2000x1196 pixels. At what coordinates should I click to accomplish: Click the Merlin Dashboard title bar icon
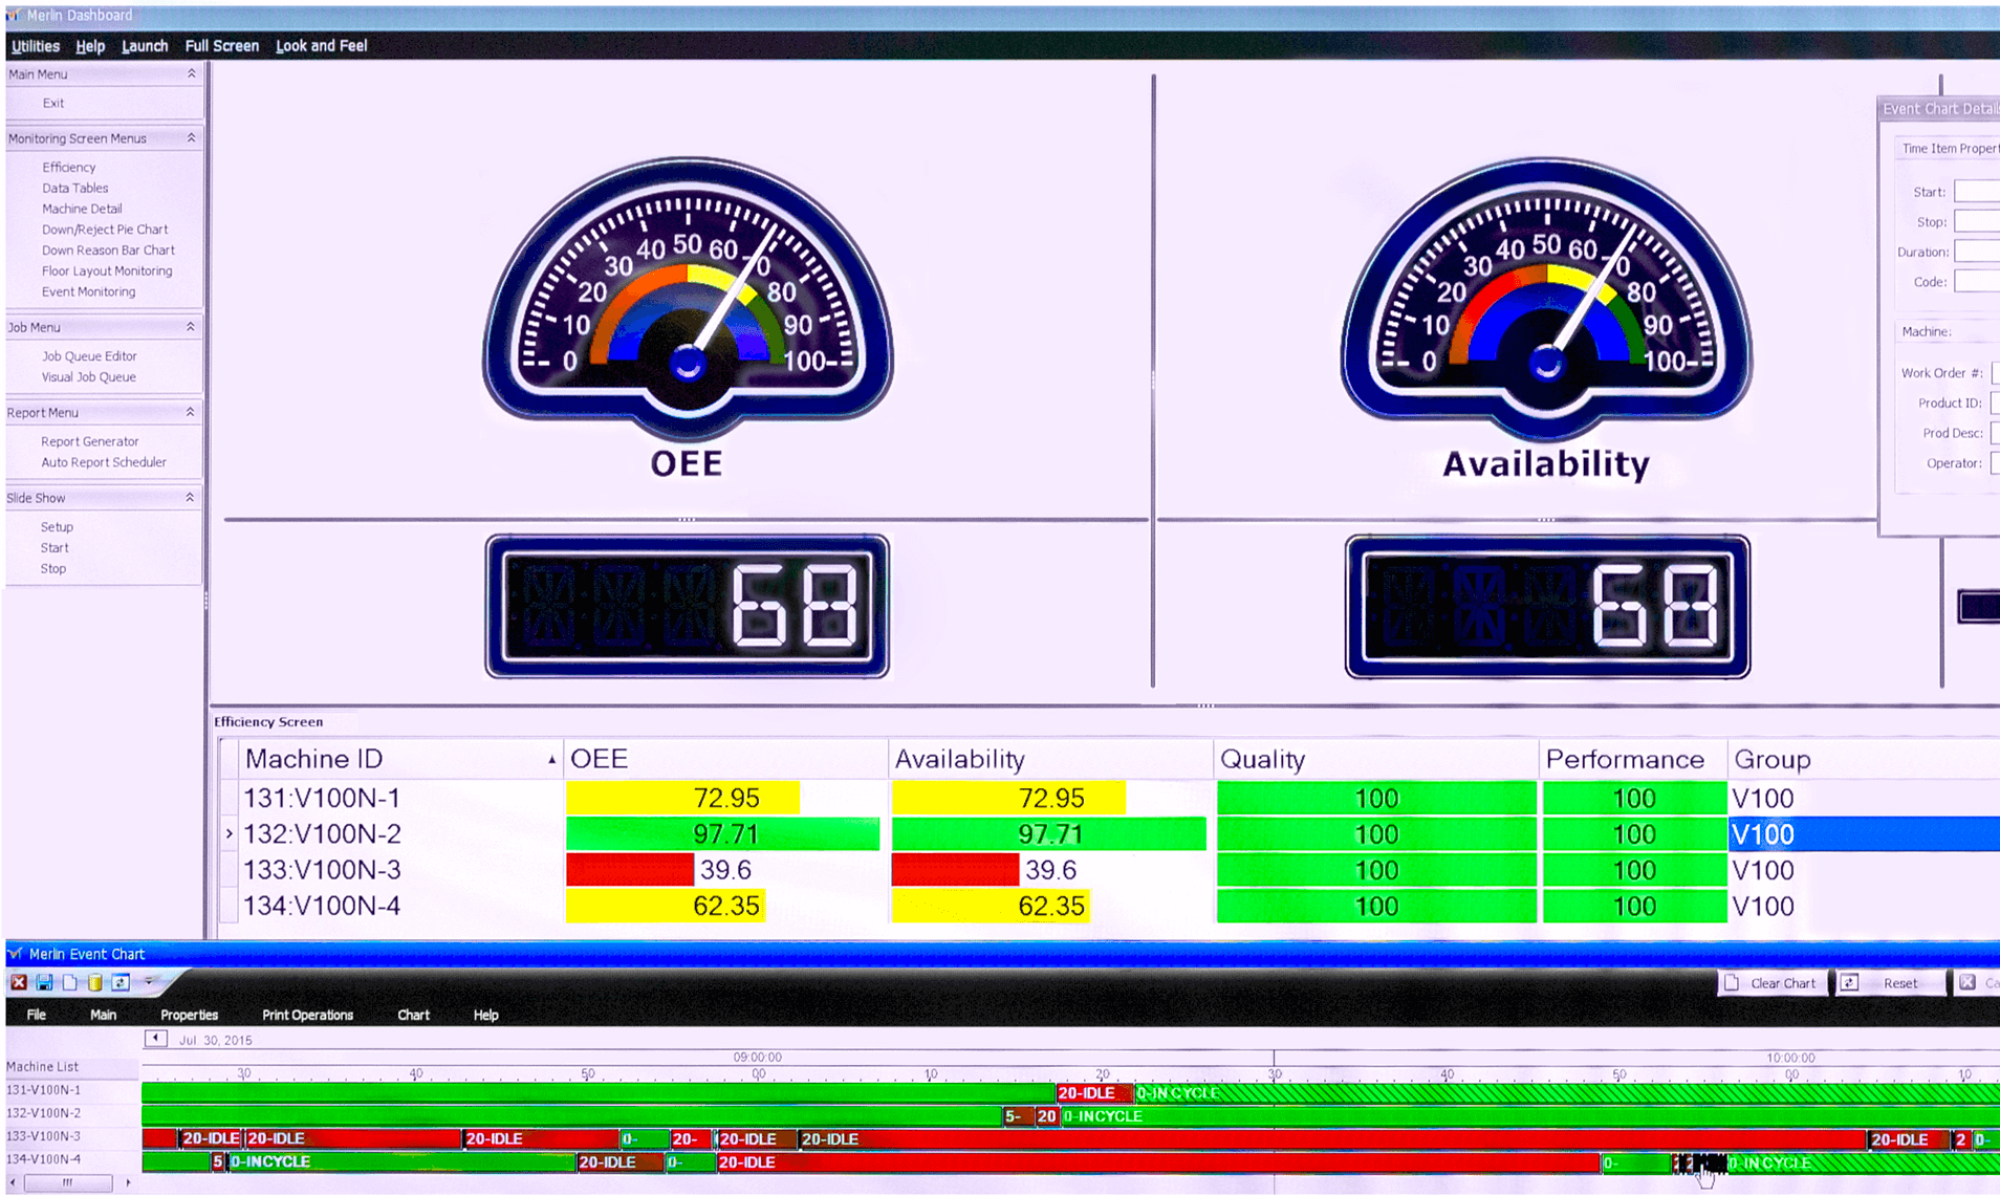pyautogui.click(x=14, y=15)
